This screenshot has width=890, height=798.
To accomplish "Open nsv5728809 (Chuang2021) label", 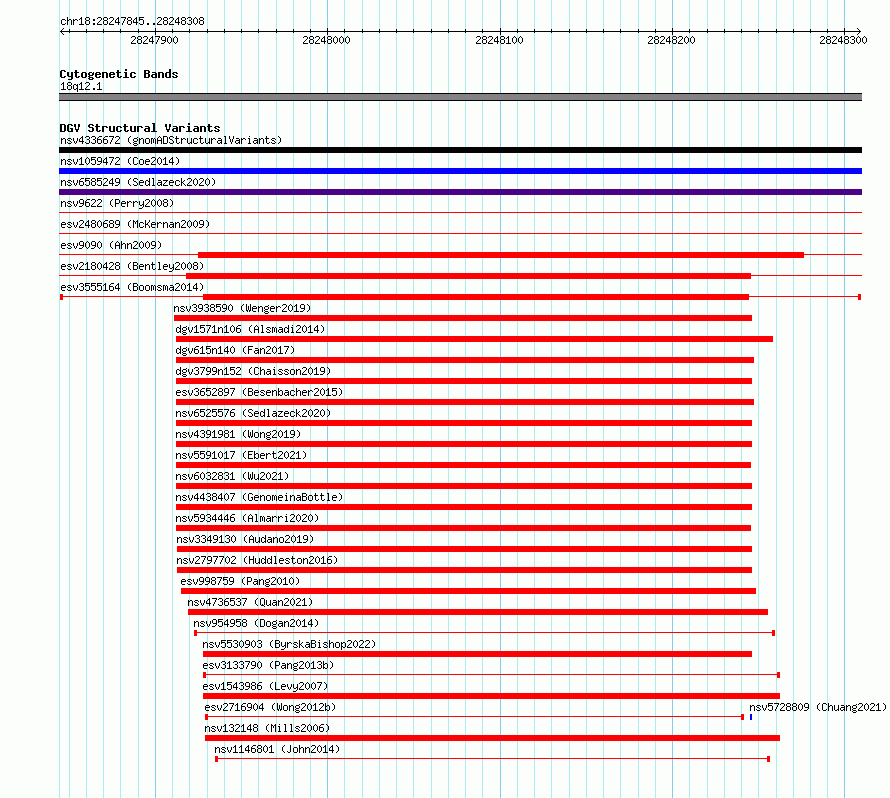I will [x=818, y=707].
